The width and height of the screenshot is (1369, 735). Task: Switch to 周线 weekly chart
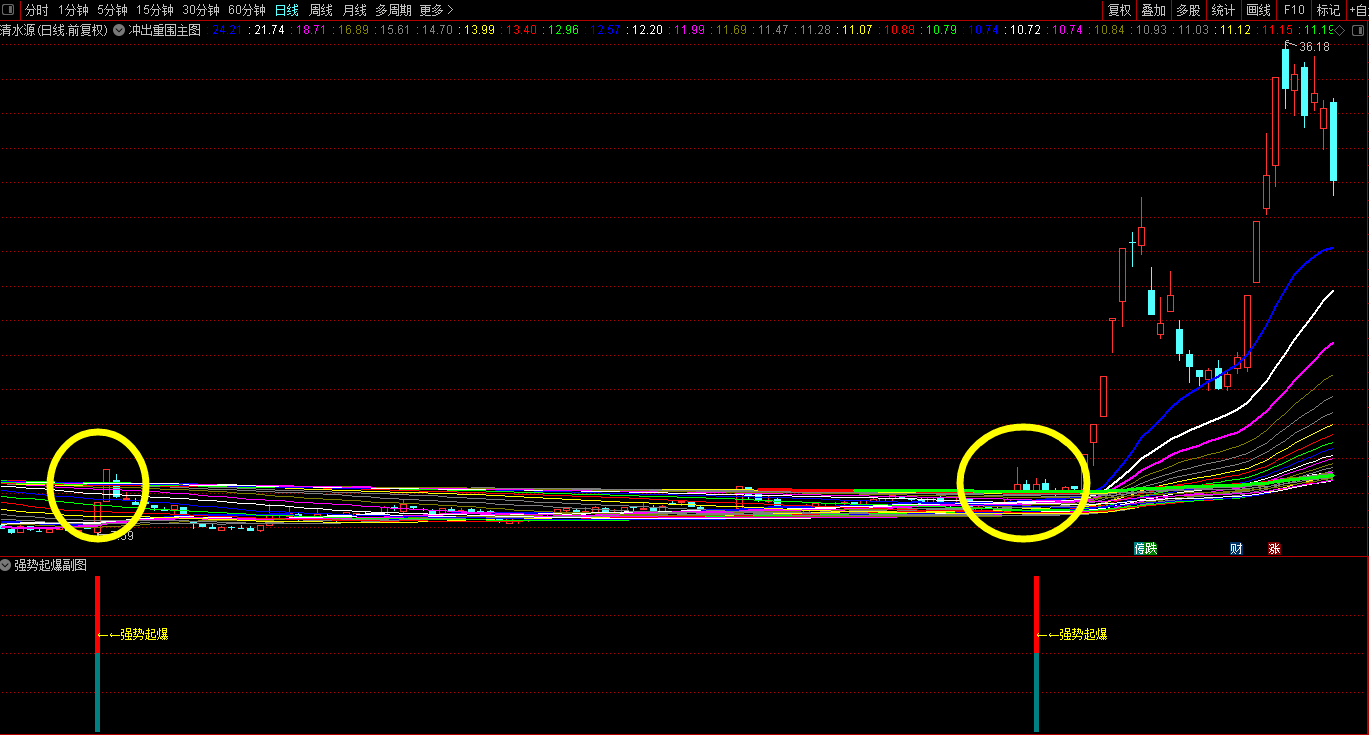pyautogui.click(x=321, y=10)
